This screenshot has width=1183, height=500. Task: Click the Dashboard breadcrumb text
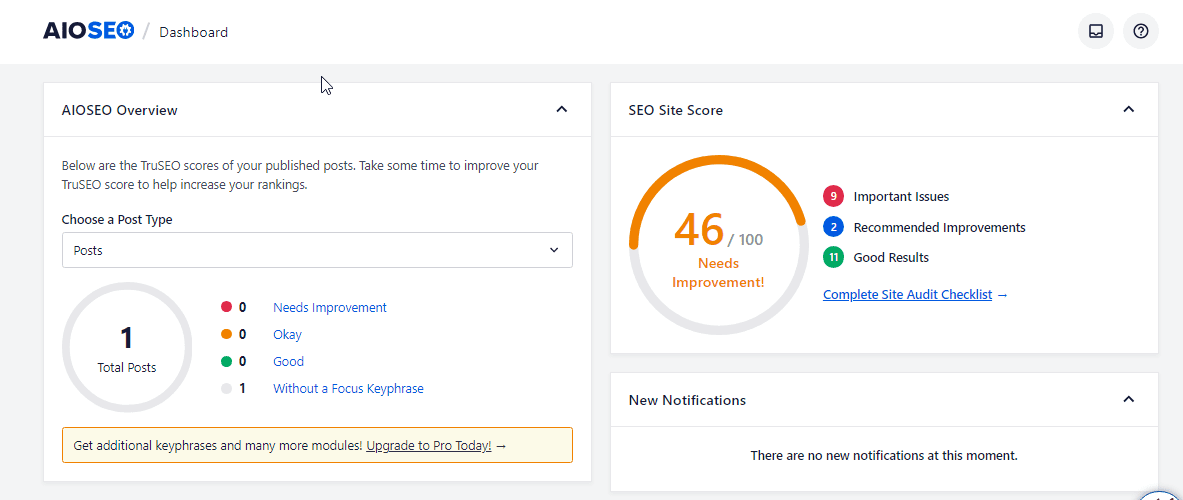pyautogui.click(x=194, y=32)
